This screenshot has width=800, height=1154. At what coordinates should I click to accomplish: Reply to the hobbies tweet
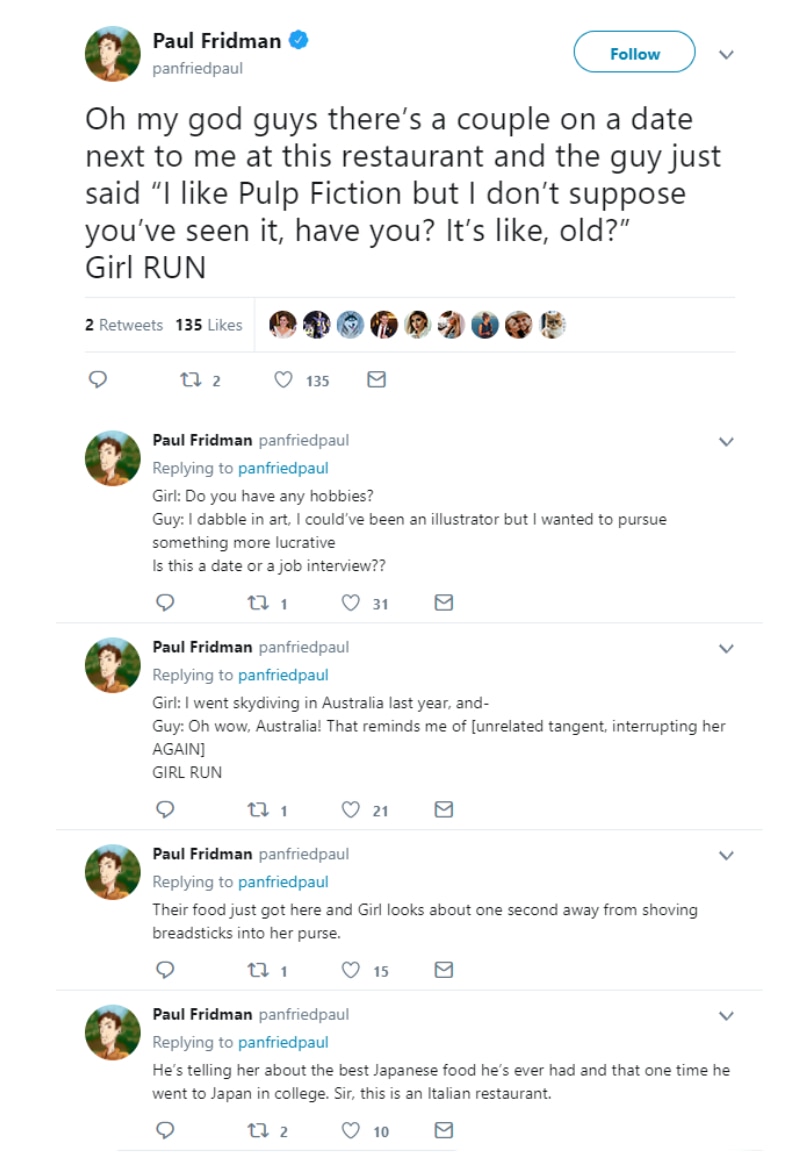coord(167,603)
